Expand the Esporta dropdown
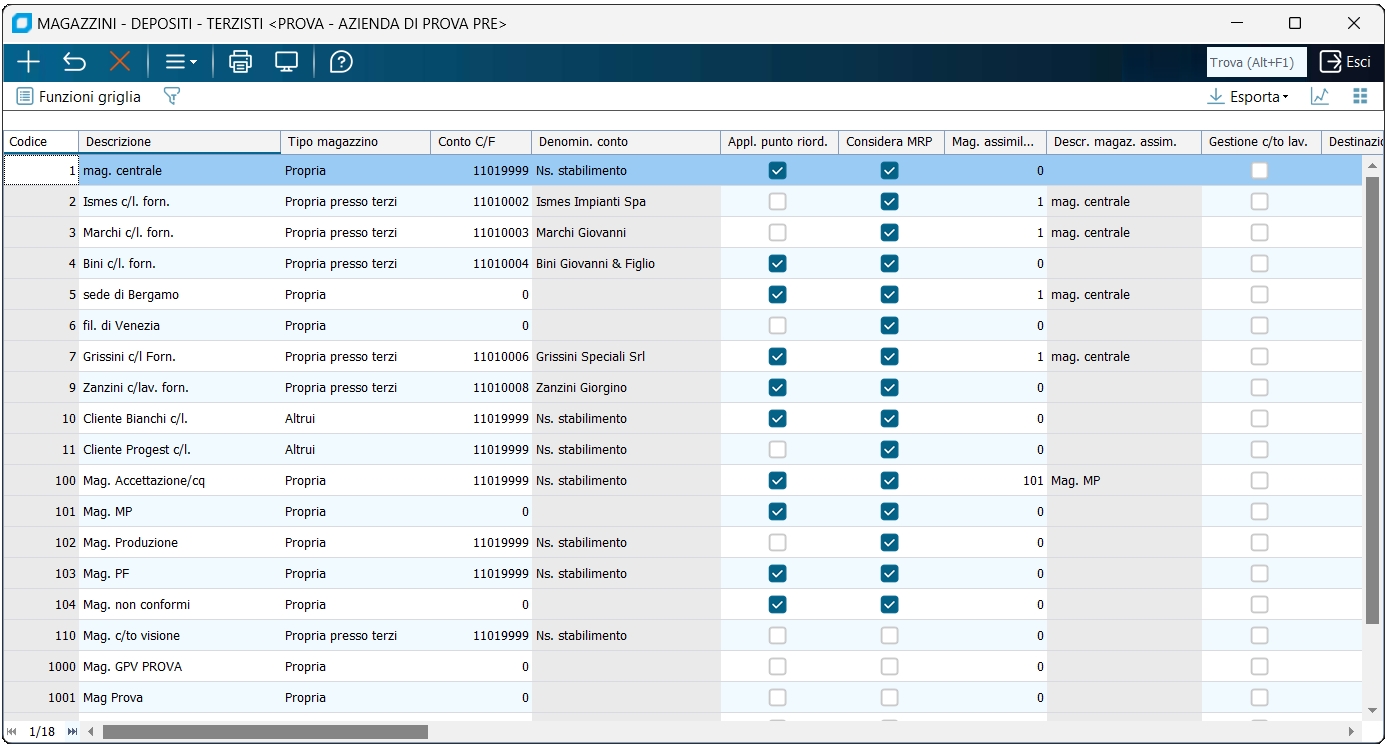Image resolution: width=1389 pixels, height=748 pixels. tap(1248, 96)
